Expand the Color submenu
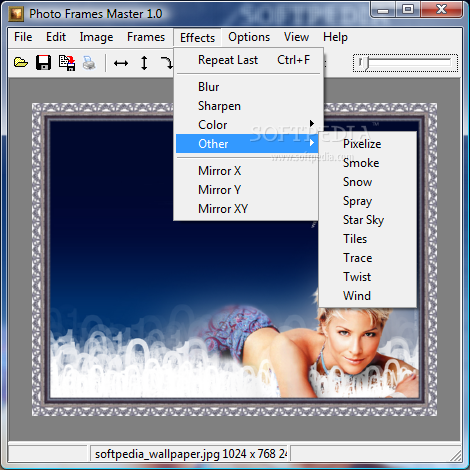 (247, 125)
